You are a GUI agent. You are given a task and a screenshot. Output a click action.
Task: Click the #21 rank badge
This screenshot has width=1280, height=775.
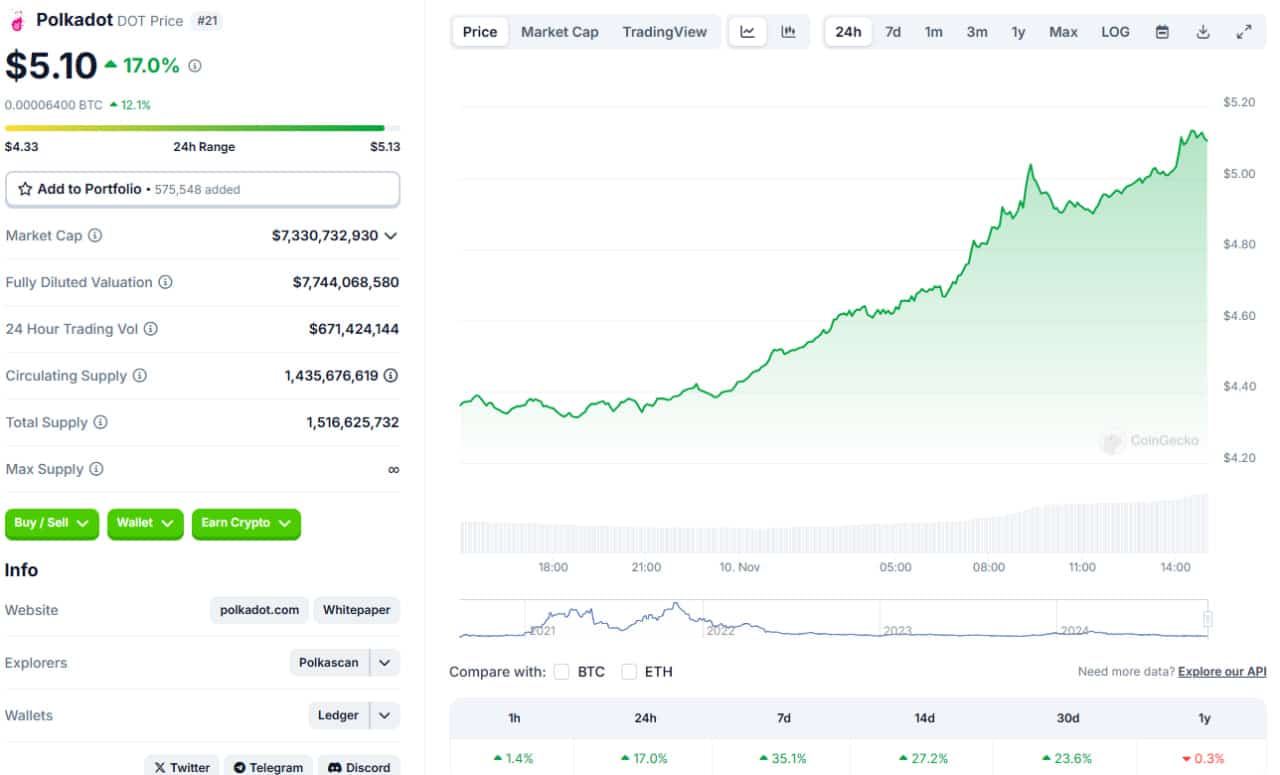pos(208,20)
